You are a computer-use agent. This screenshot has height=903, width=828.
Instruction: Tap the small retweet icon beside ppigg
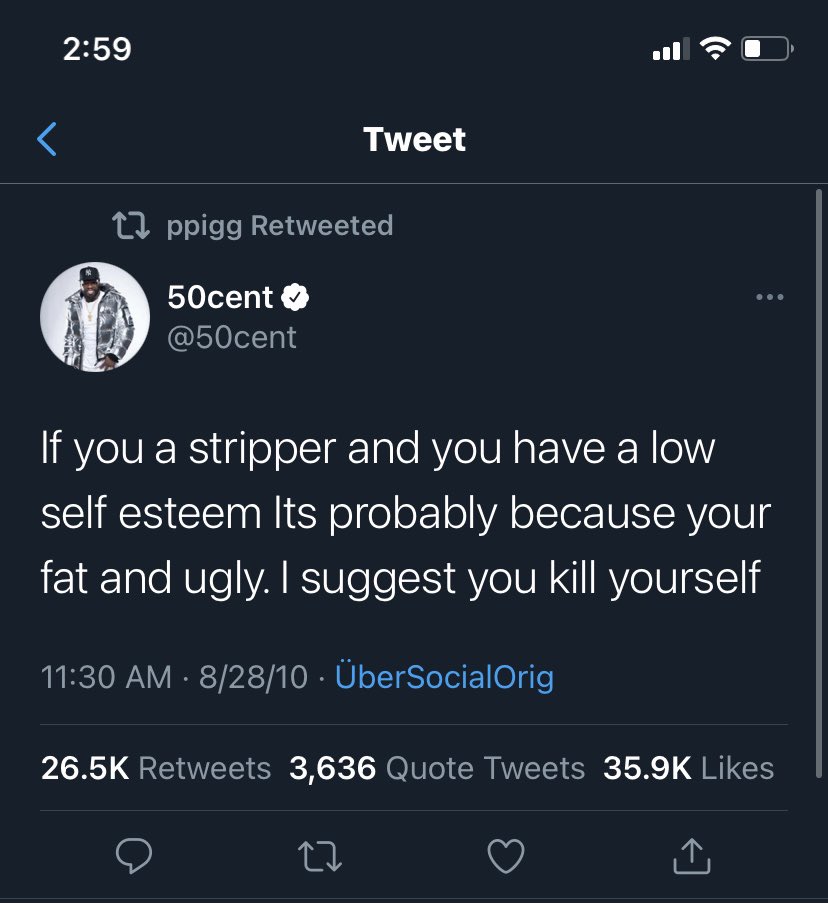[131, 226]
